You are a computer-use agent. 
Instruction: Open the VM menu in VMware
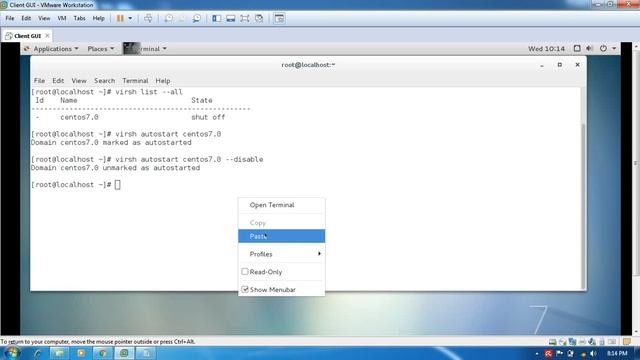[x=62, y=18]
